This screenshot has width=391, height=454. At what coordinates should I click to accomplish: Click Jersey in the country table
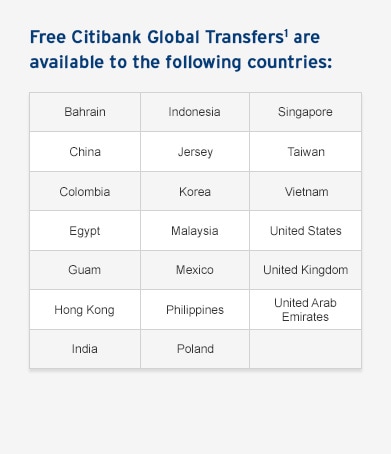point(195,152)
